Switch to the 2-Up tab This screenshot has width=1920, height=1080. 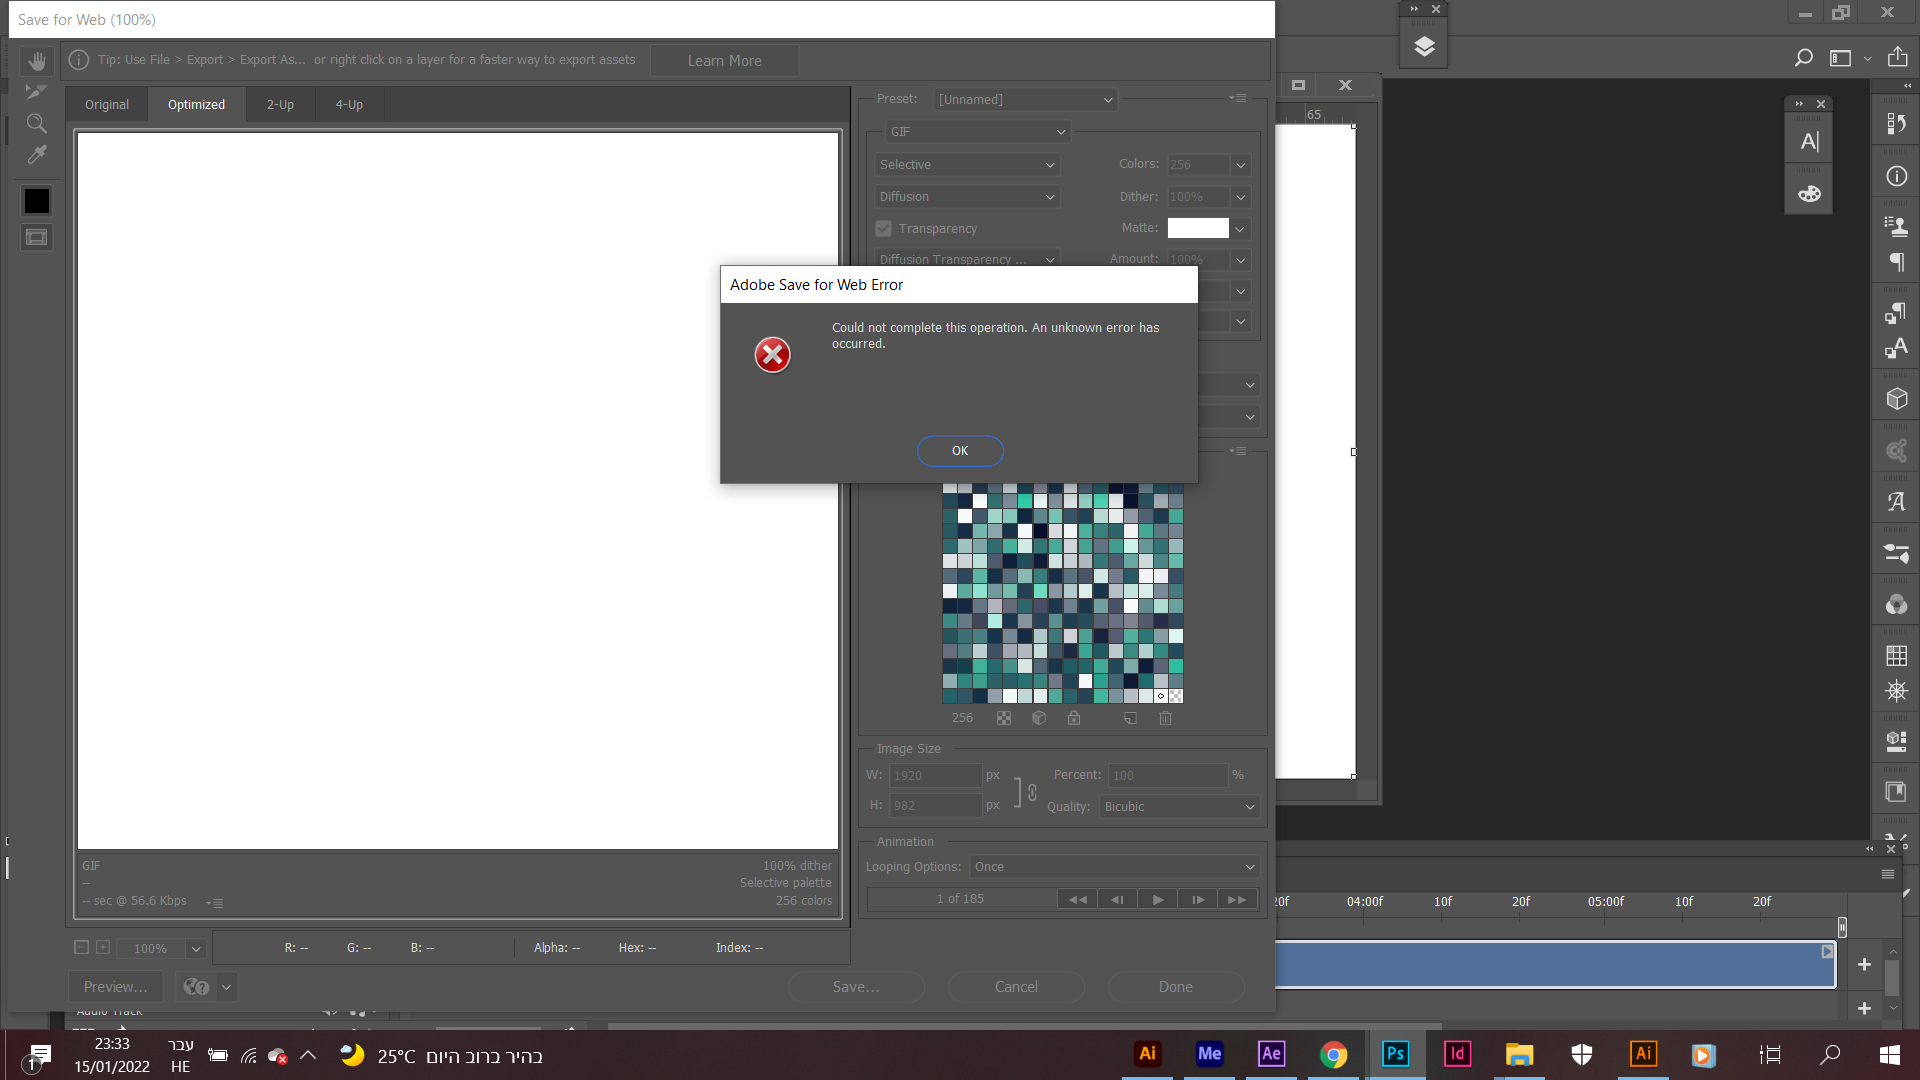click(280, 105)
